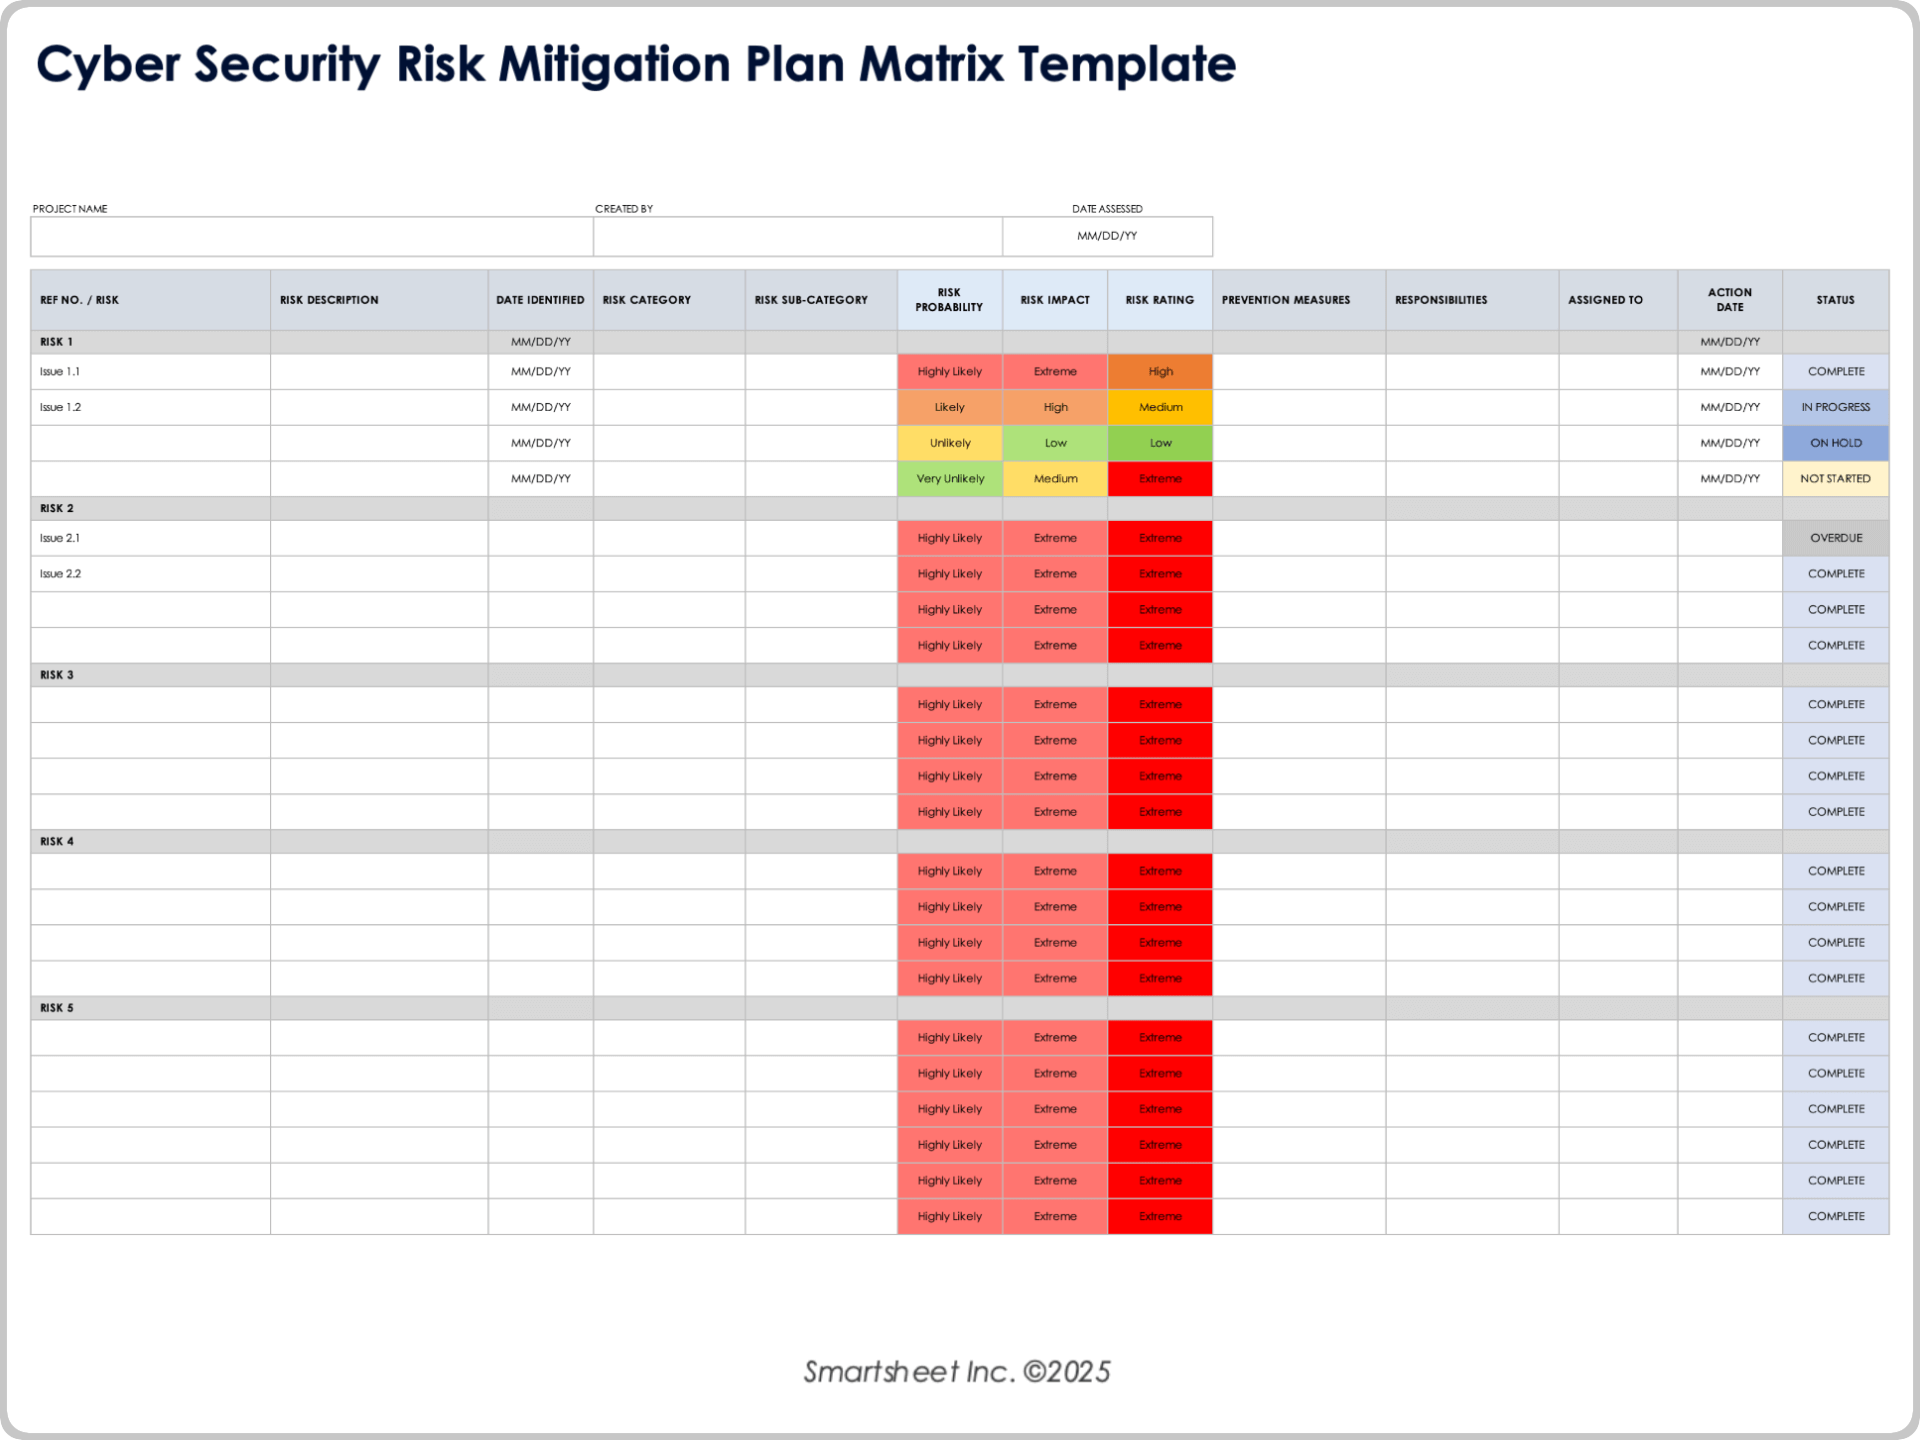Select the IN PROGRESS status cell
Image resolution: width=1920 pixels, height=1440 pixels.
click(x=1835, y=407)
